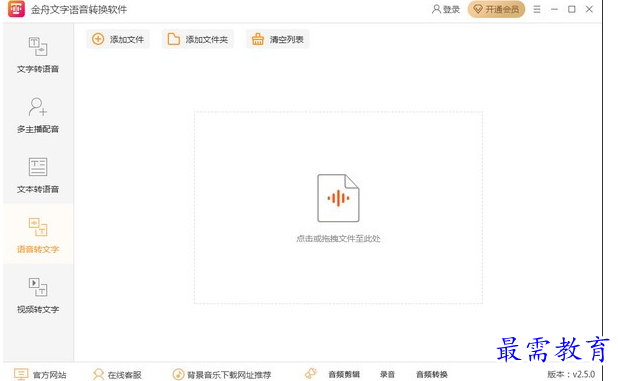
Task: Click the version v2.5.0 label
Action: (571, 374)
